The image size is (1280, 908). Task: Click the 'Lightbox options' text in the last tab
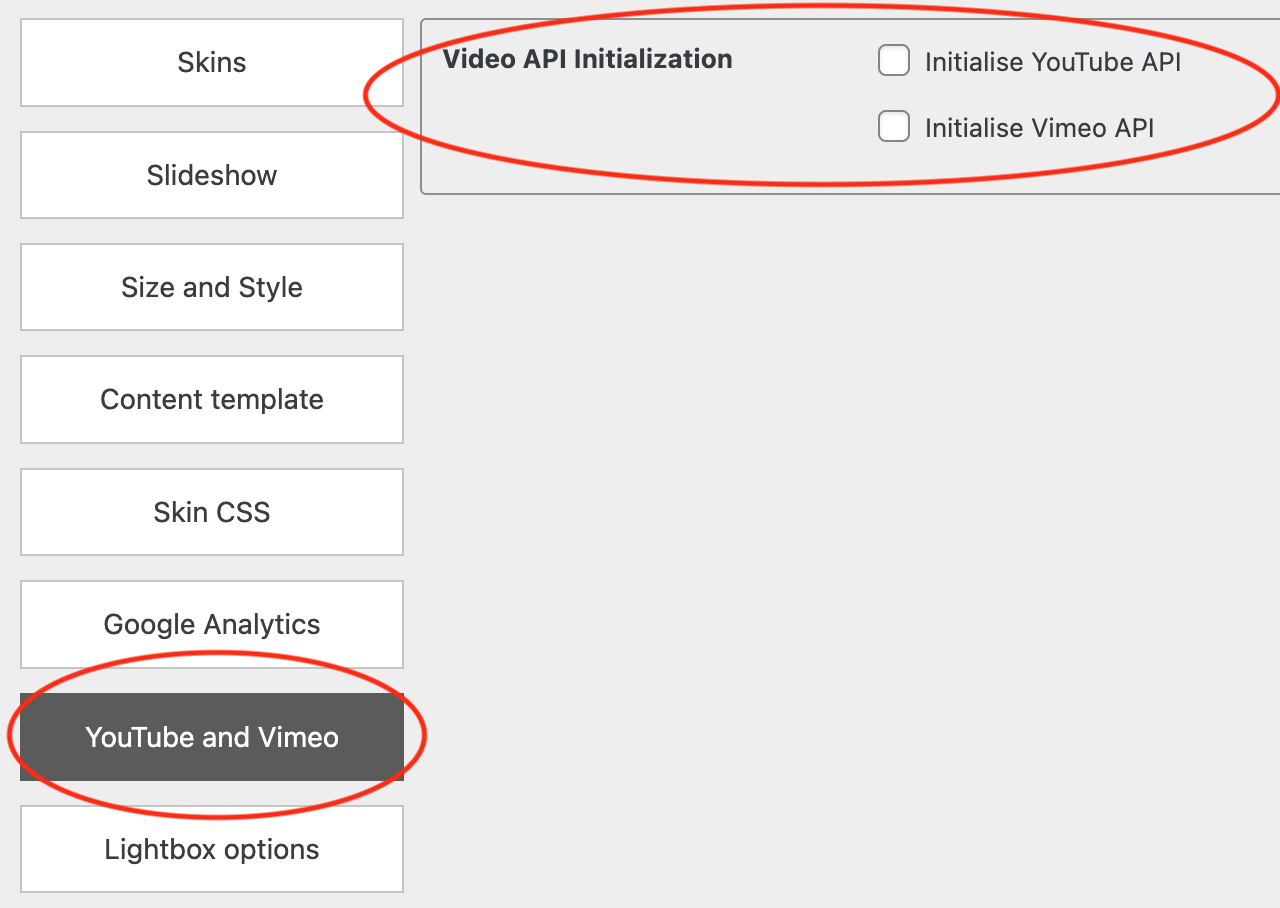point(211,849)
